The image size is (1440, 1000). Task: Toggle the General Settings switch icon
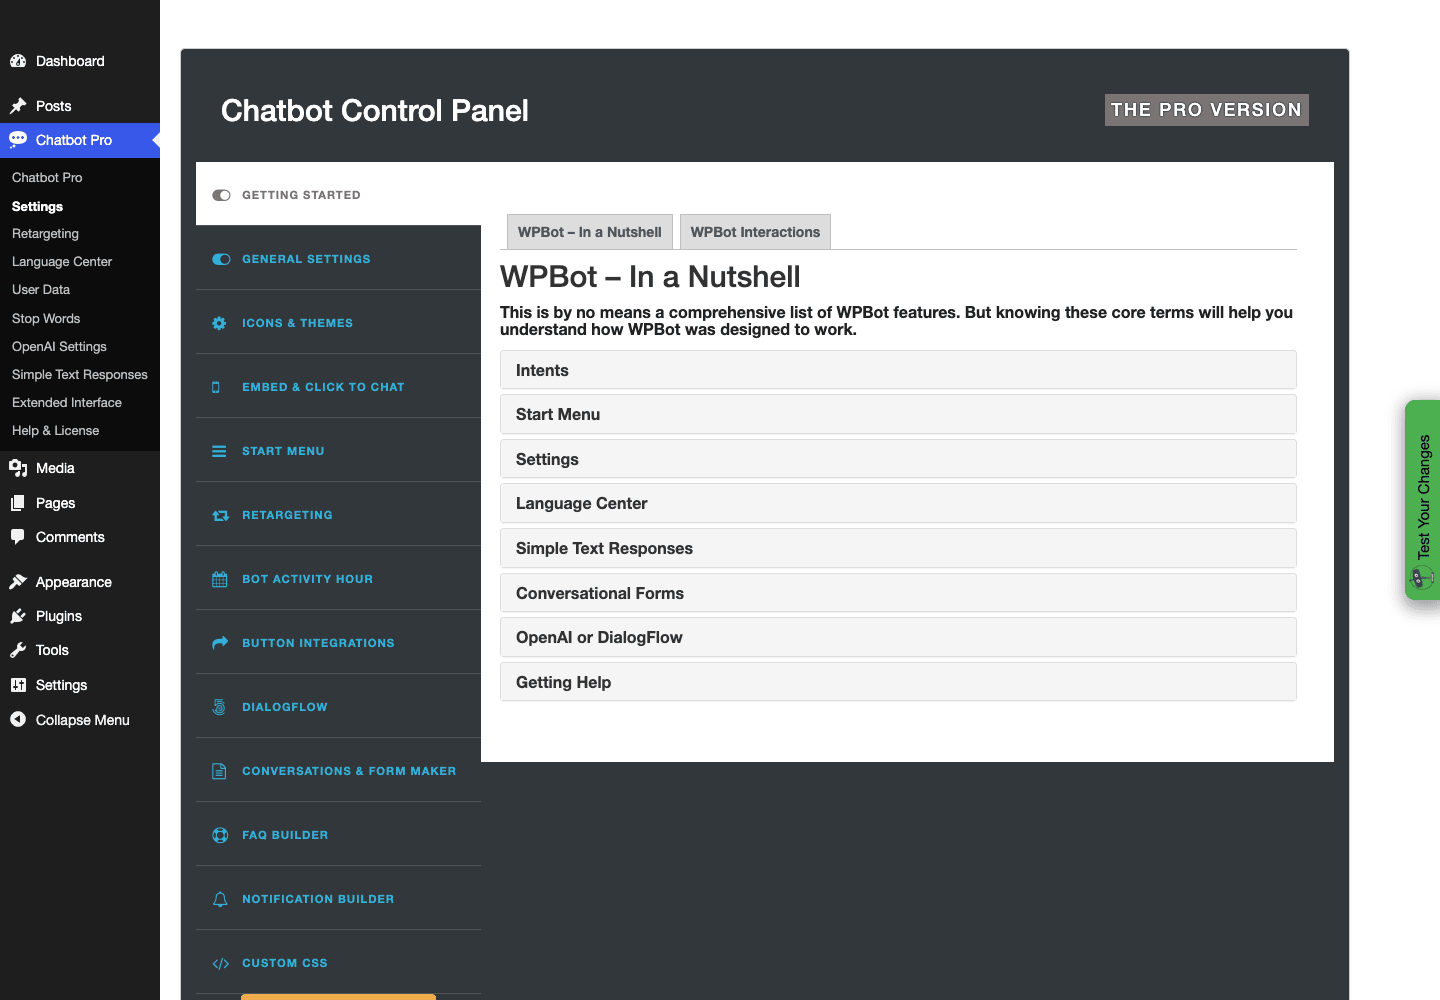pos(221,259)
